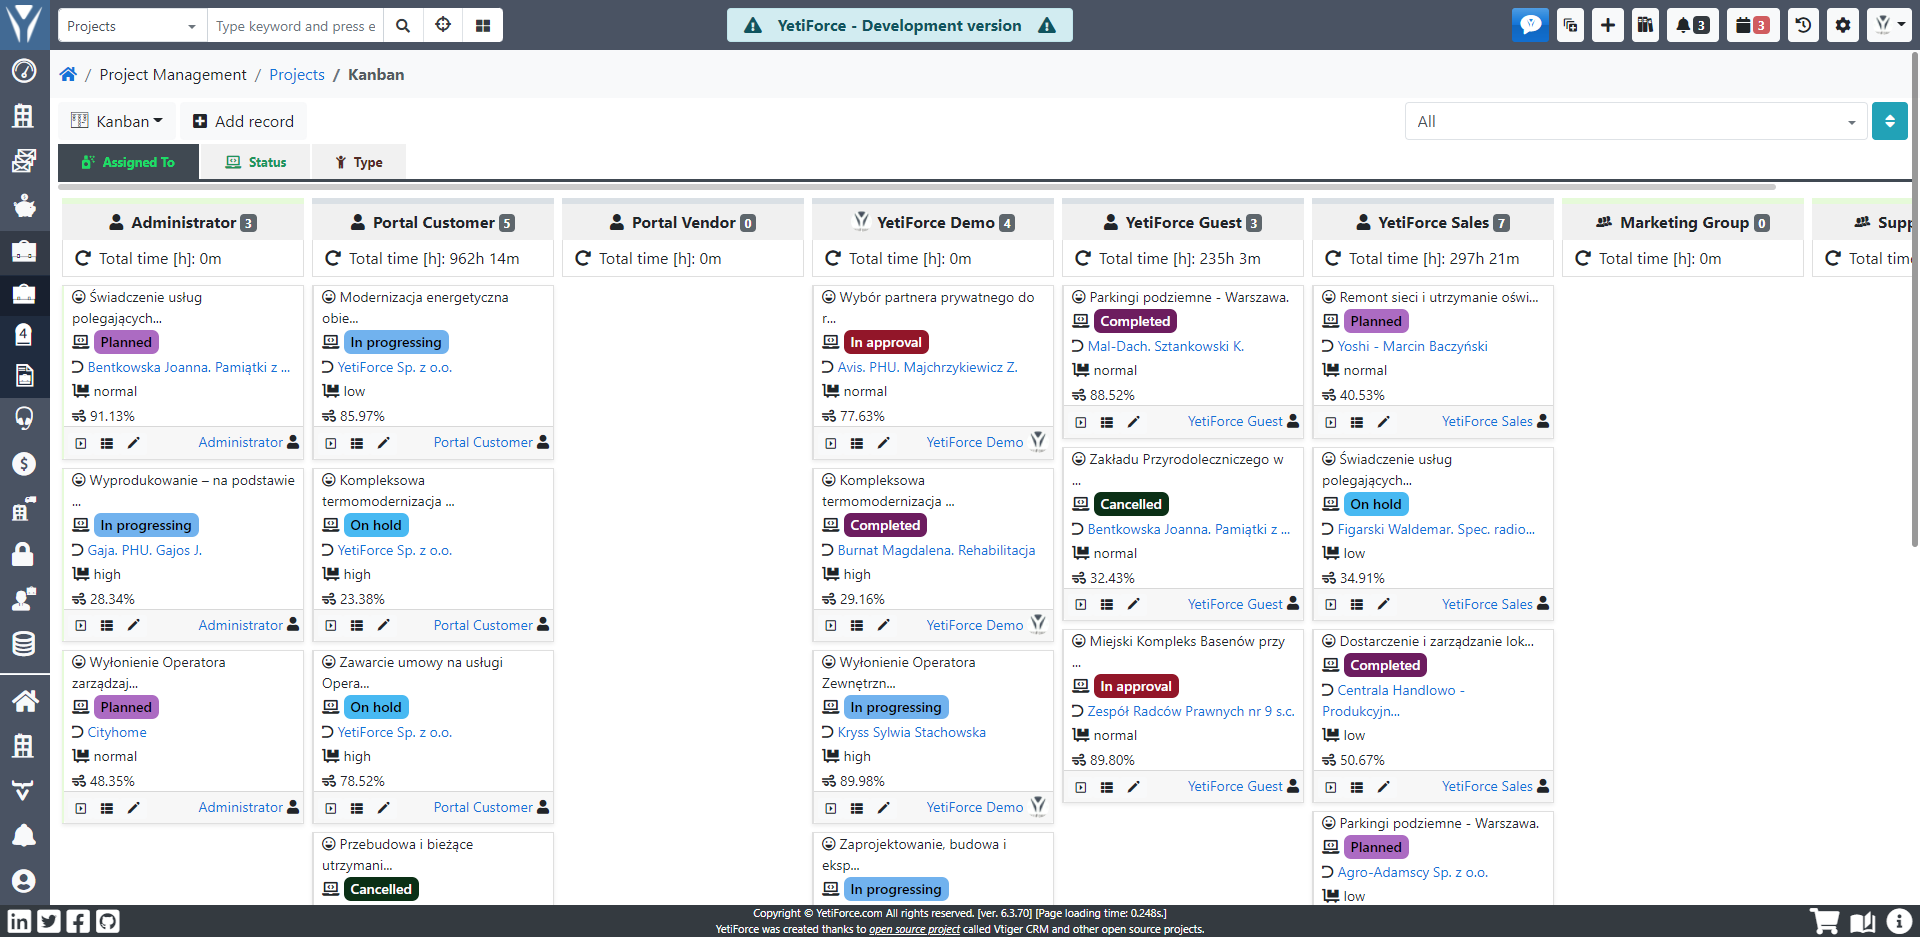
Task: Click Add record button
Action: tap(243, 121)
